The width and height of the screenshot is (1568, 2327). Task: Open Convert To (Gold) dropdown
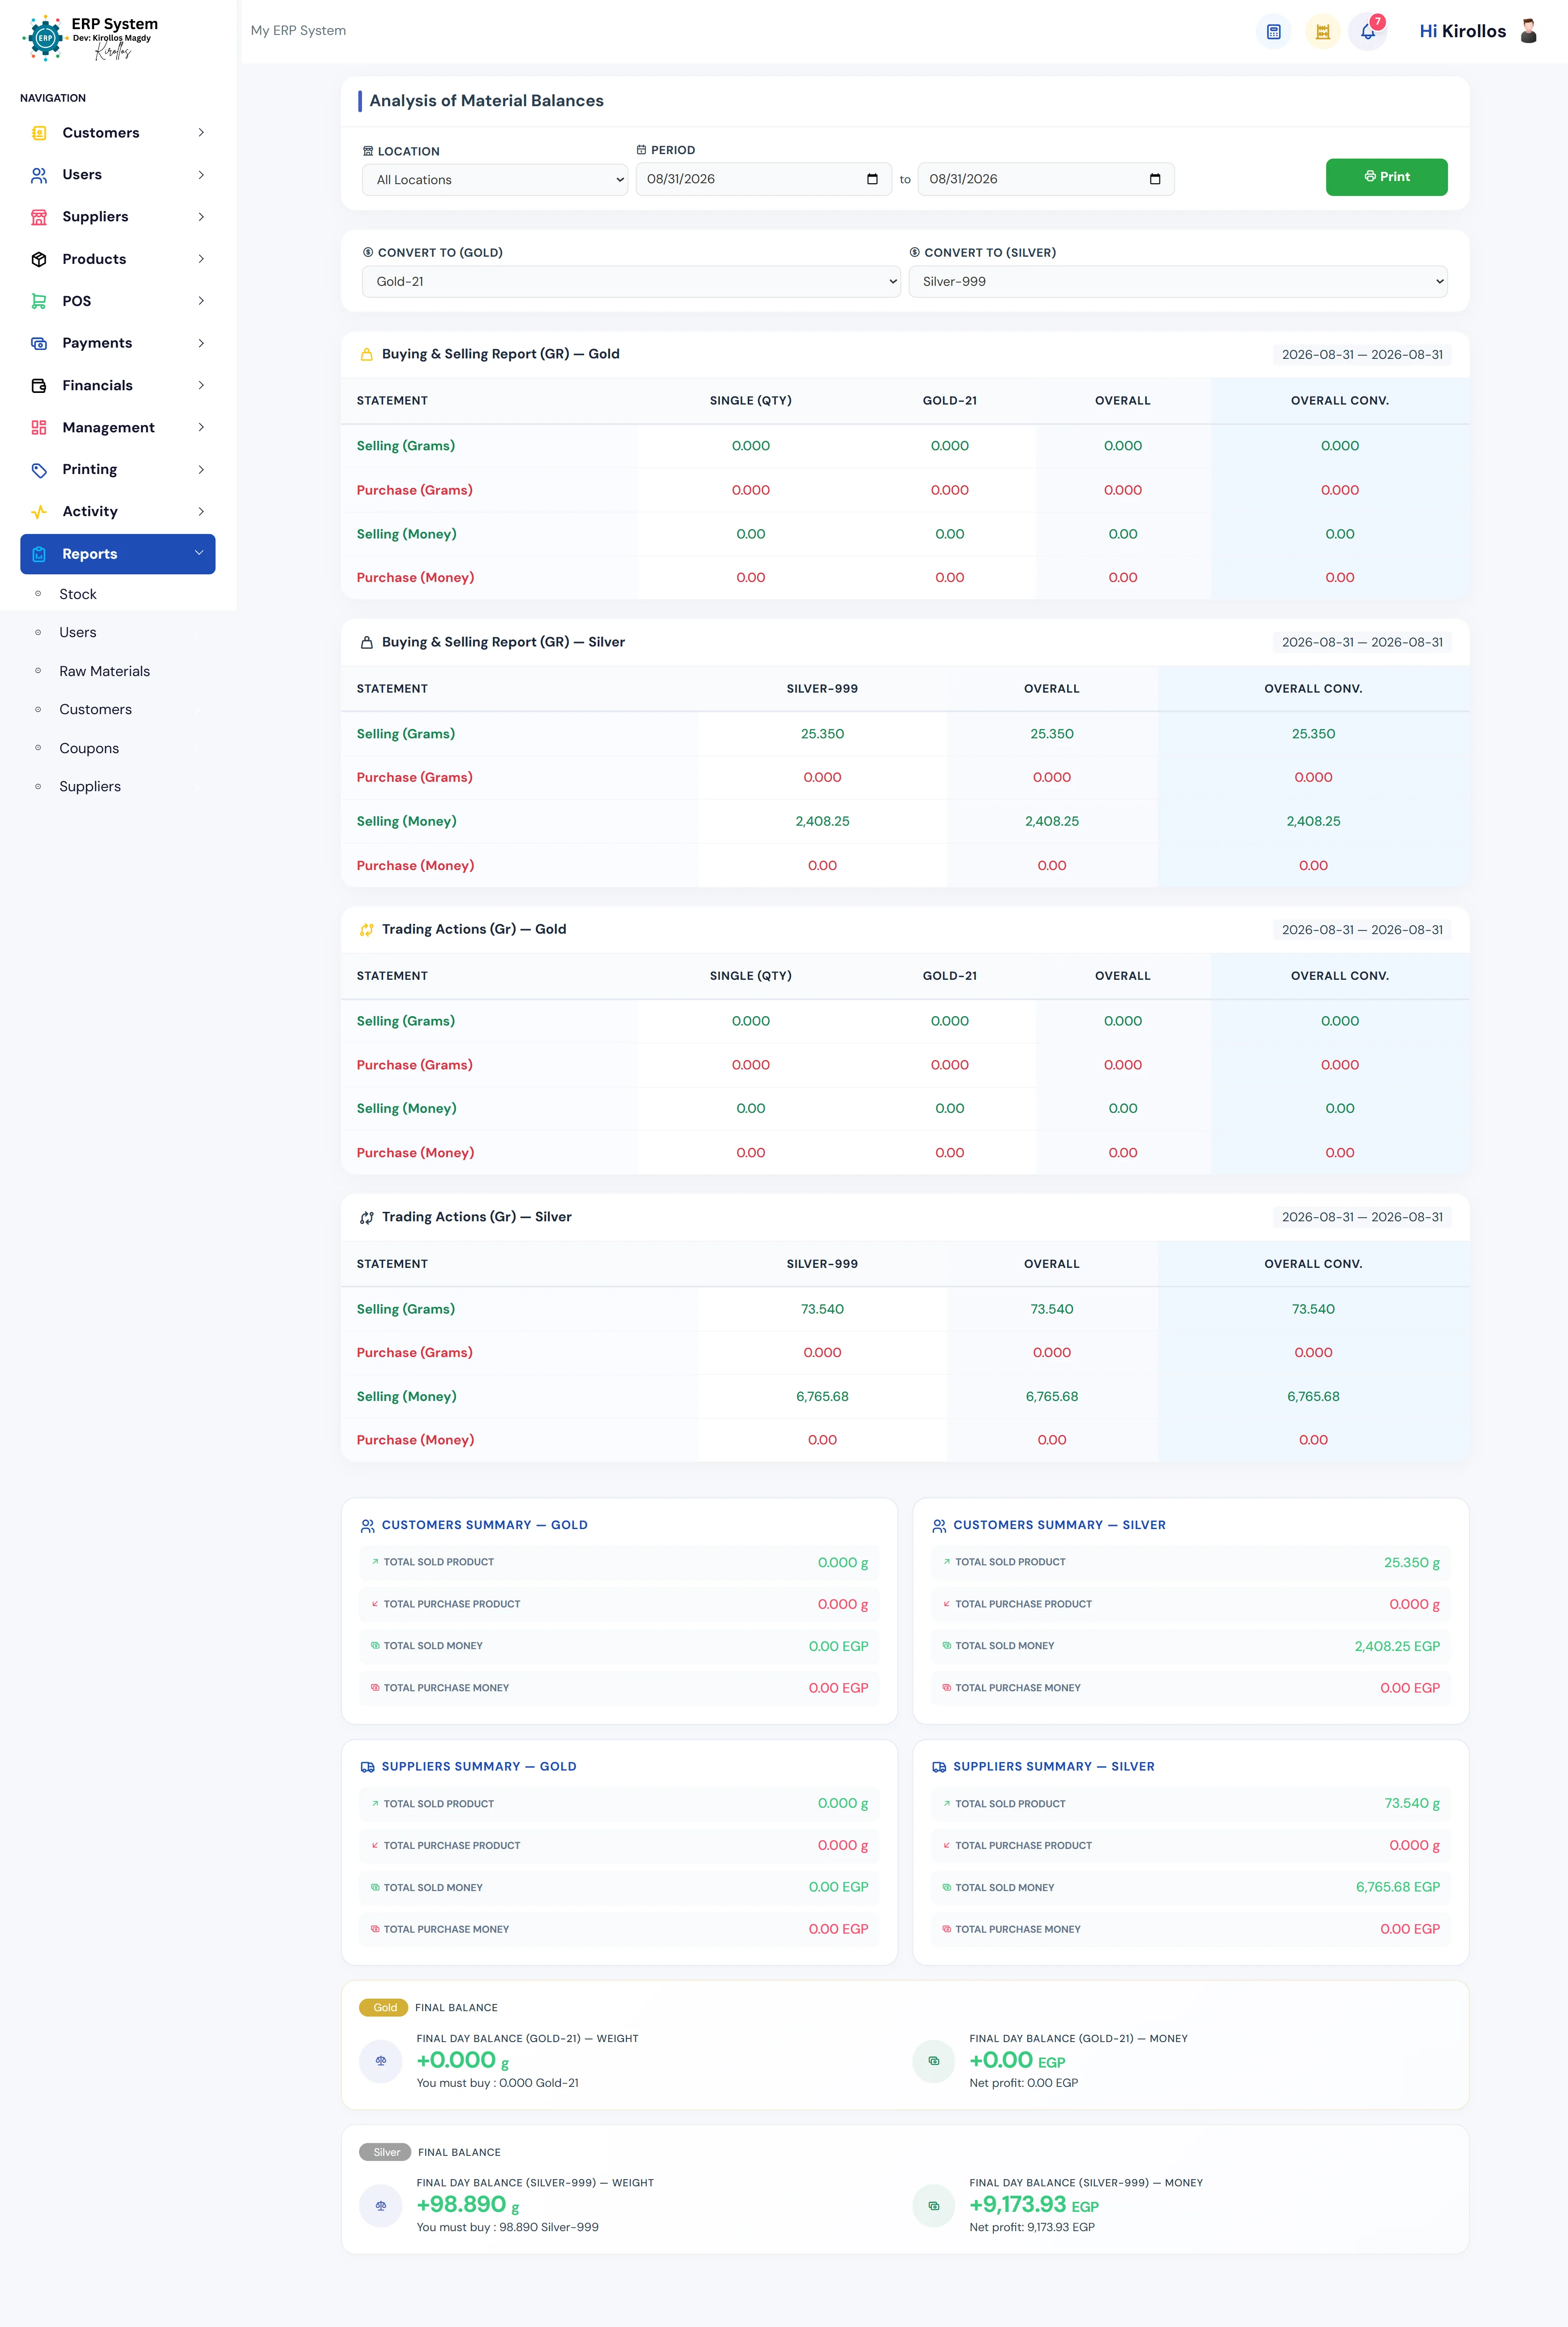(x=631, y=281)
